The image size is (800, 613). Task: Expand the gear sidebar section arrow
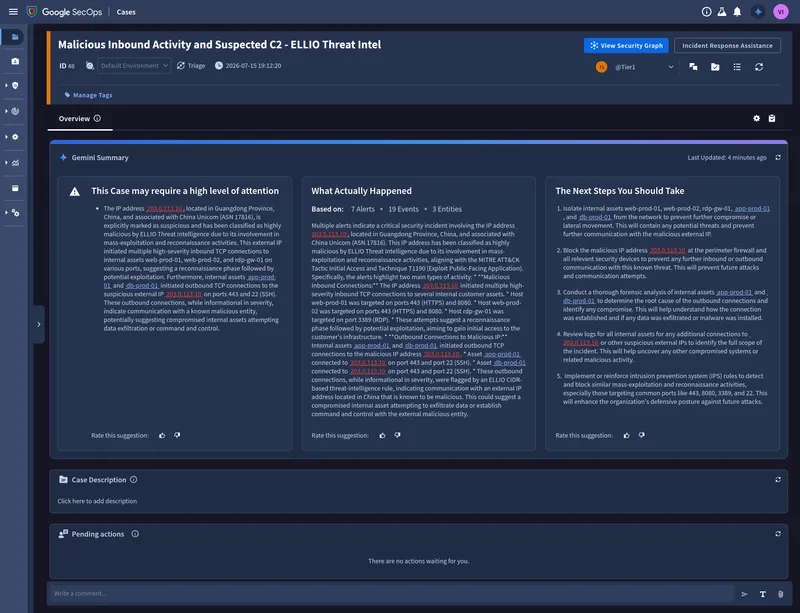[x=6, y=137]
